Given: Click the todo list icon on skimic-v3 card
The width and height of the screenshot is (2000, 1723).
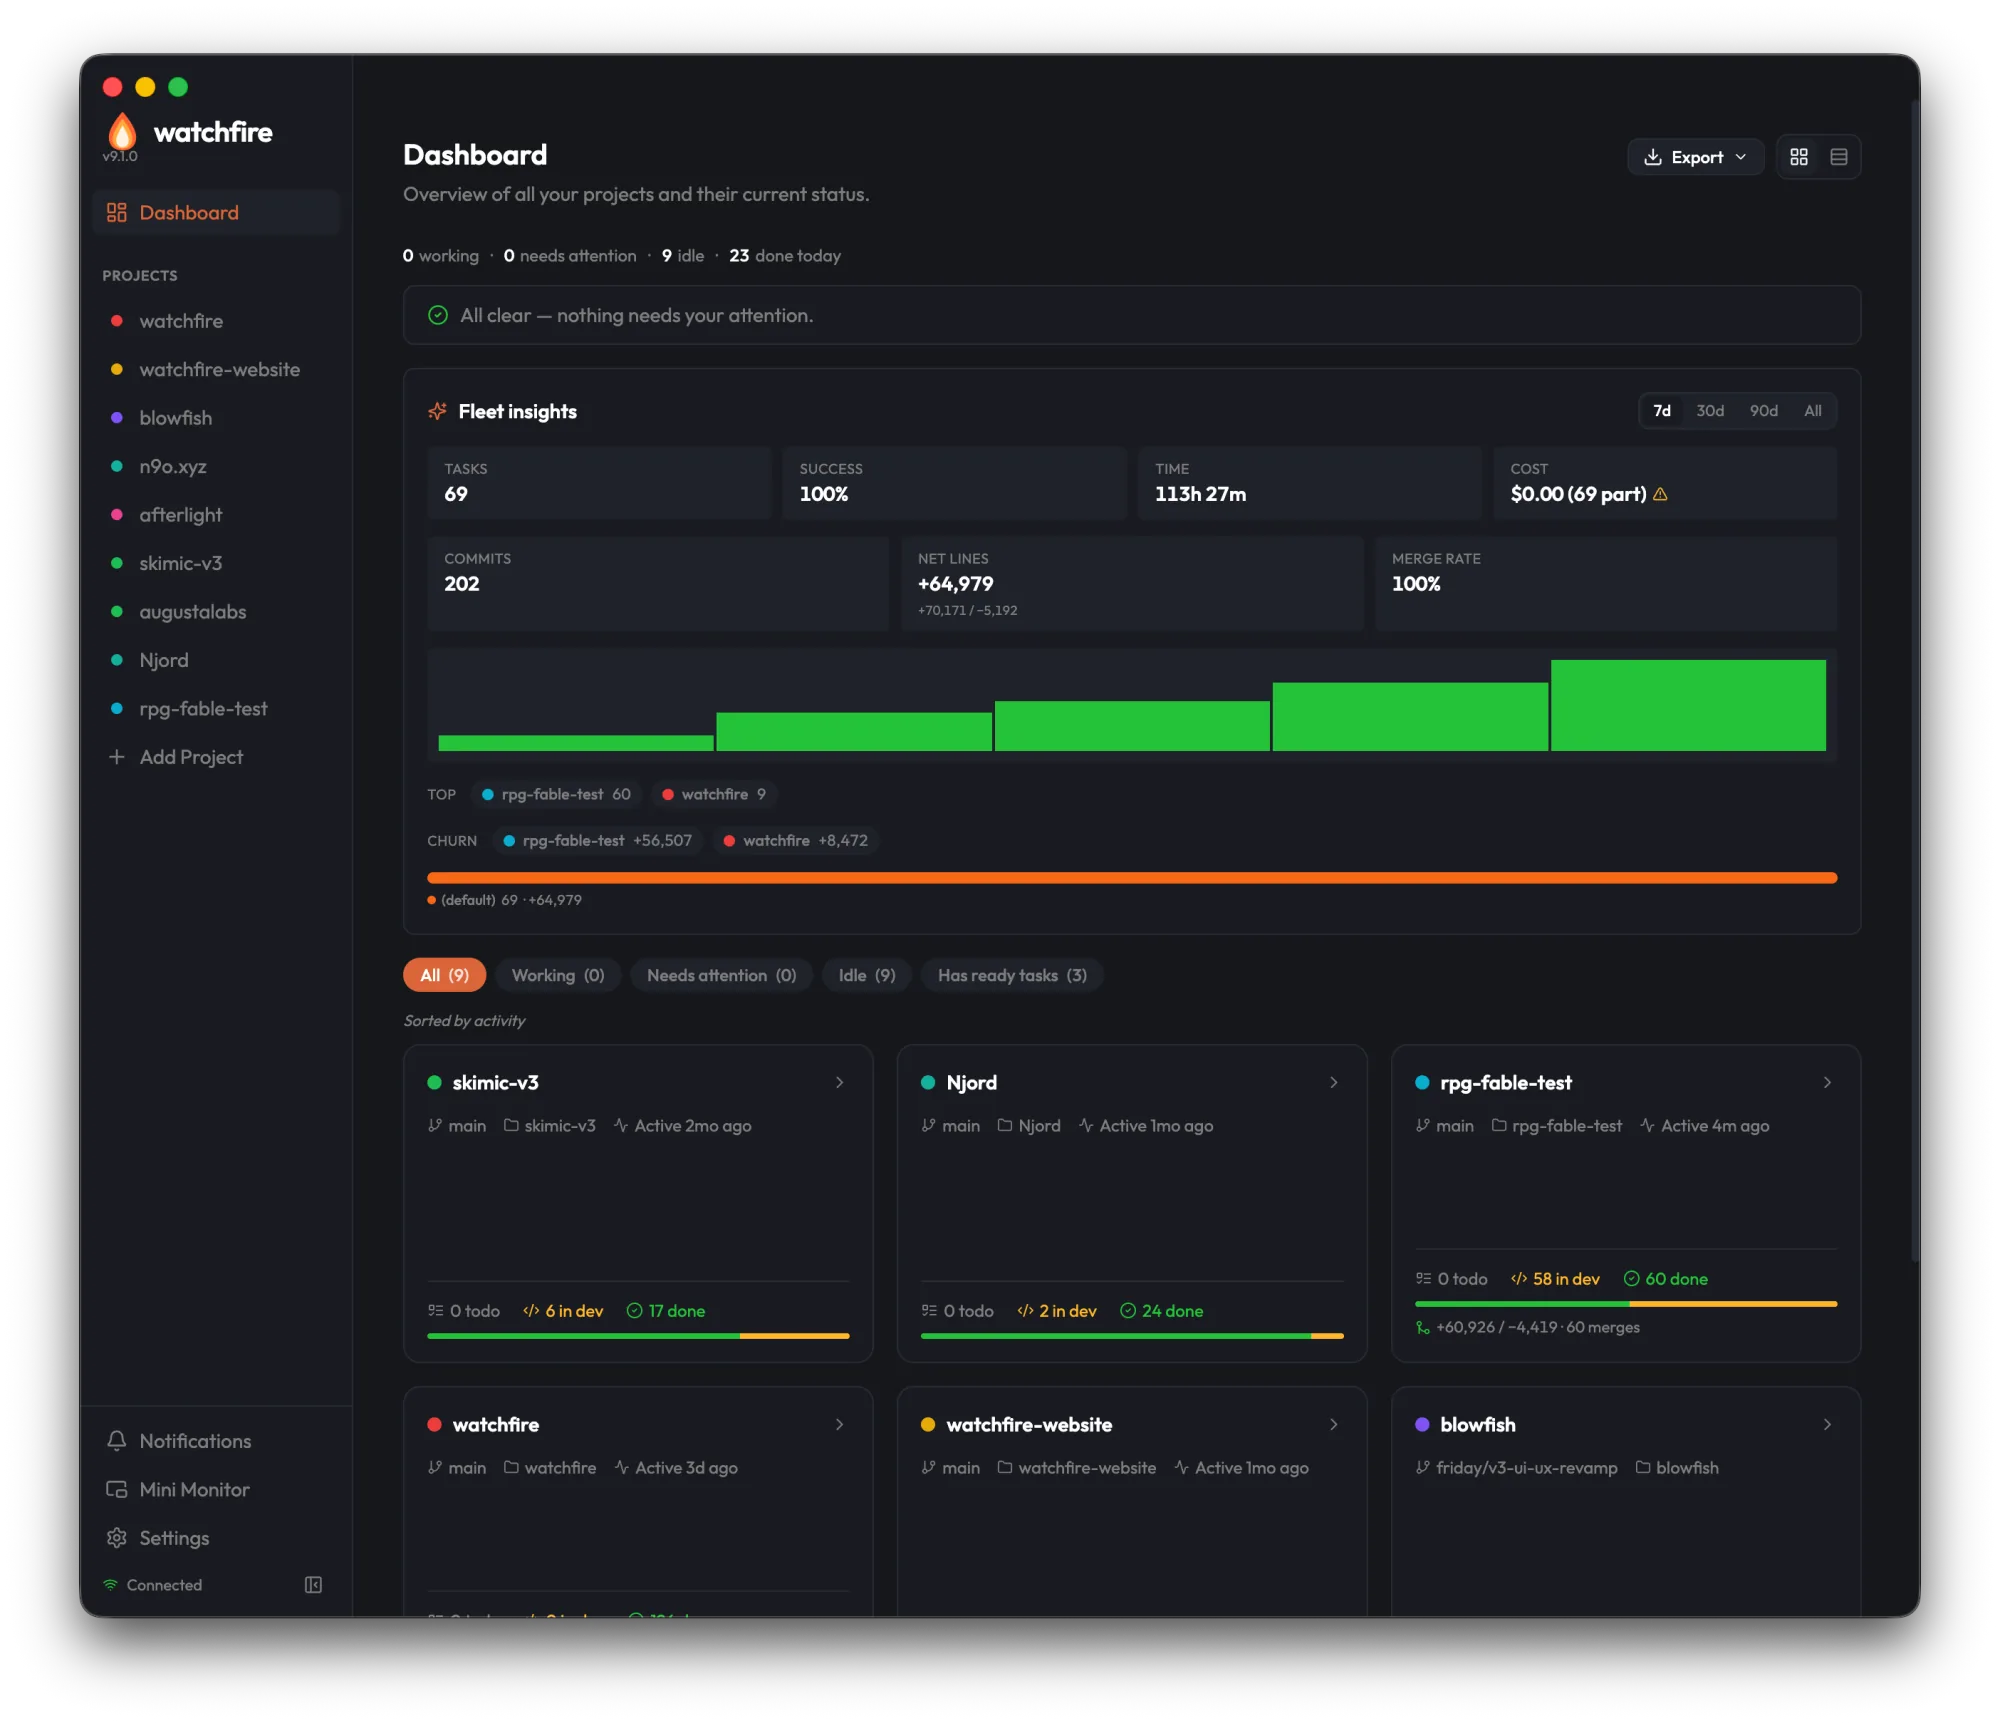Looking at the screenshot, I should tap(435, 1310).
